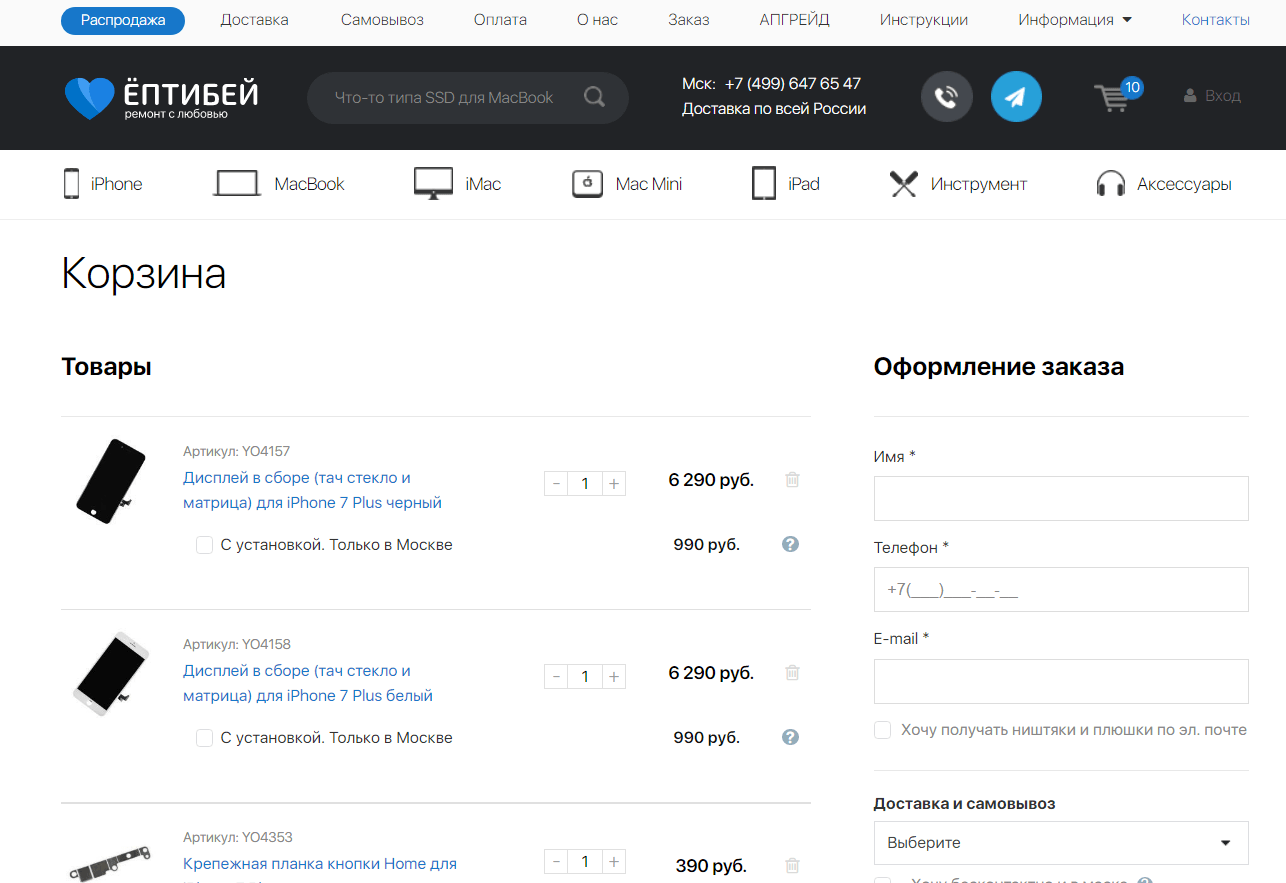1286x883 pixels.
Task: Click the Артикул: YO4157 text
Action: coord(237,451)
